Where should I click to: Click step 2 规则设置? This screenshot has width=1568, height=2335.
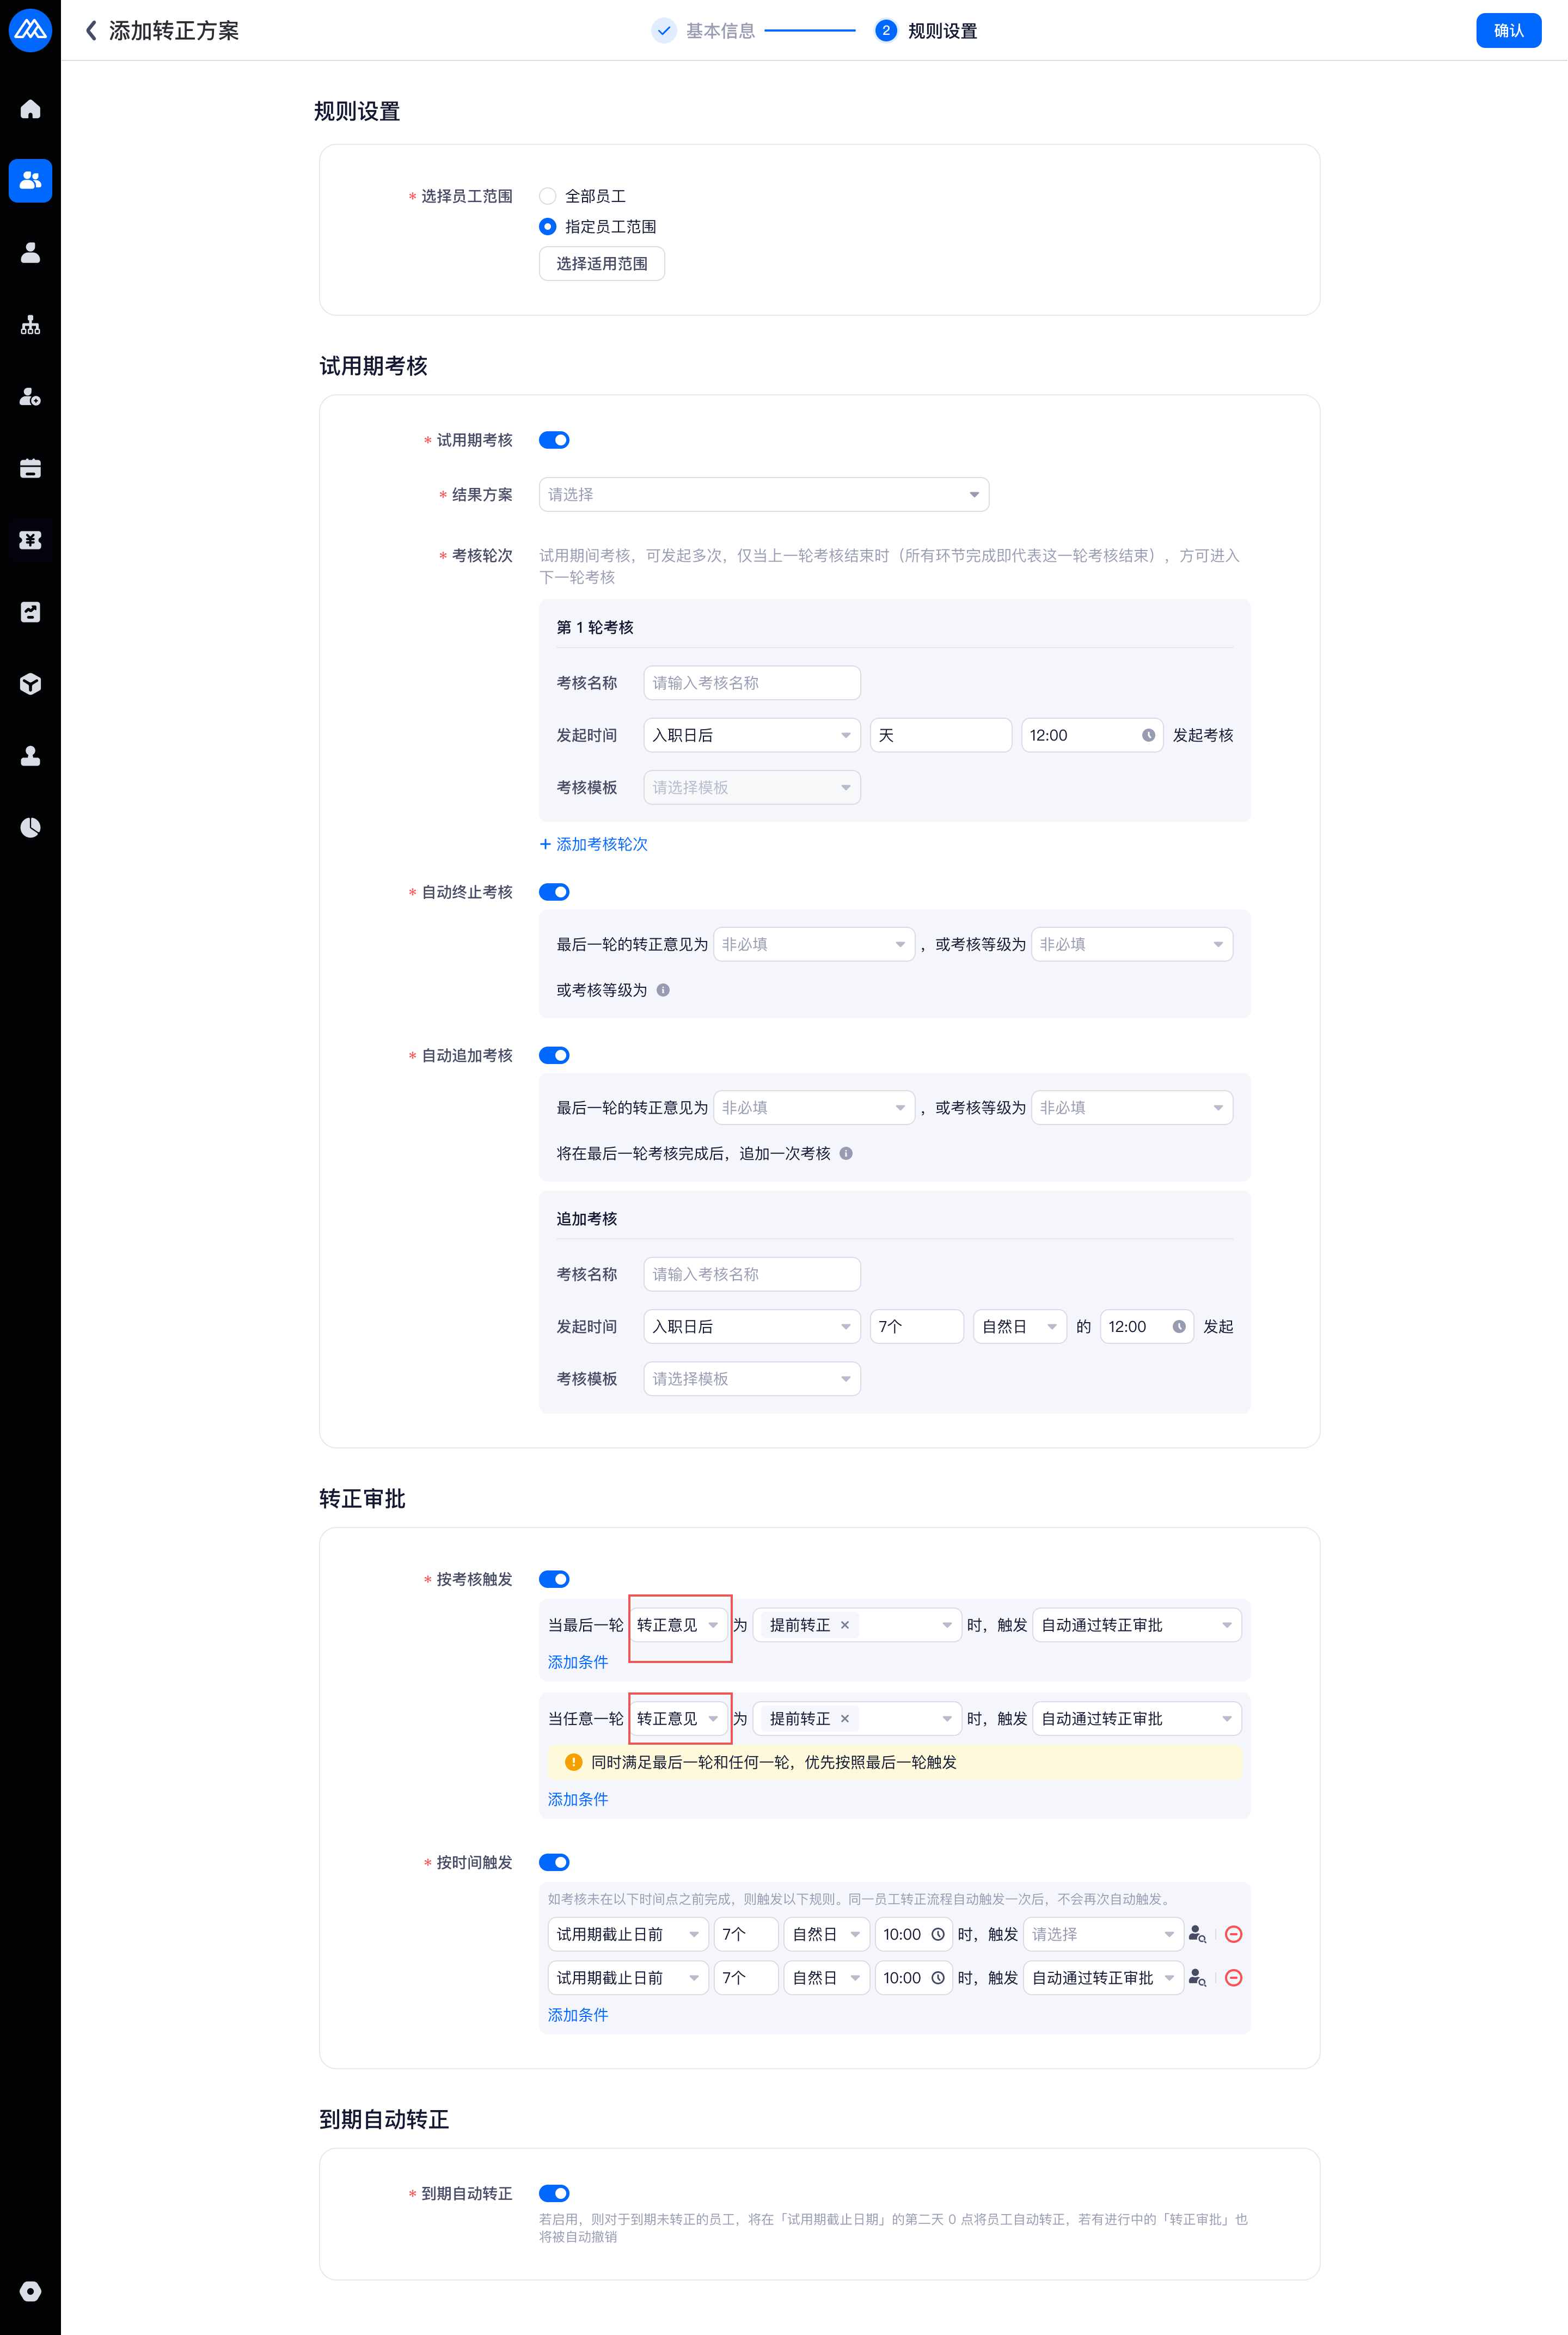click(926, 30)
